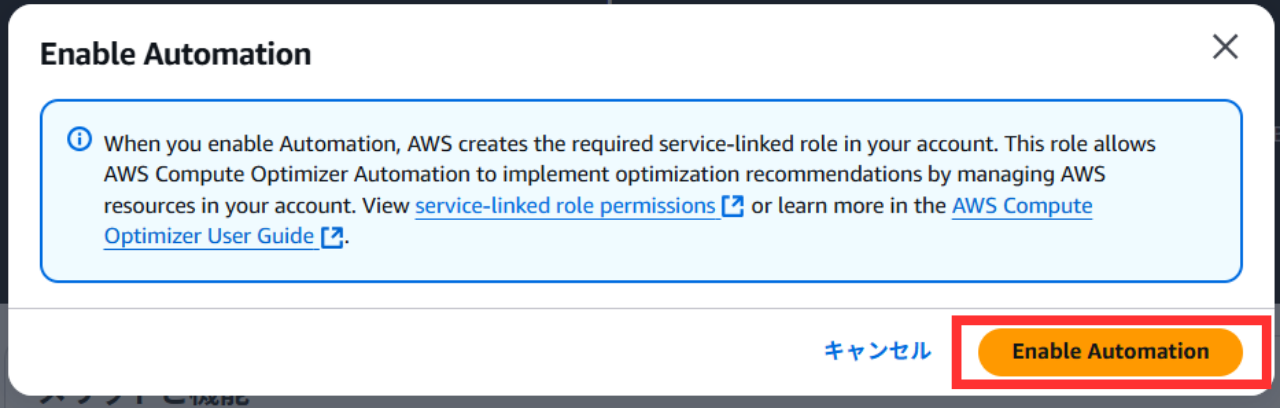This screenshot has height=408, width=1280.
Task: Click the Enable Automation dialog heading
Action: 175,53
